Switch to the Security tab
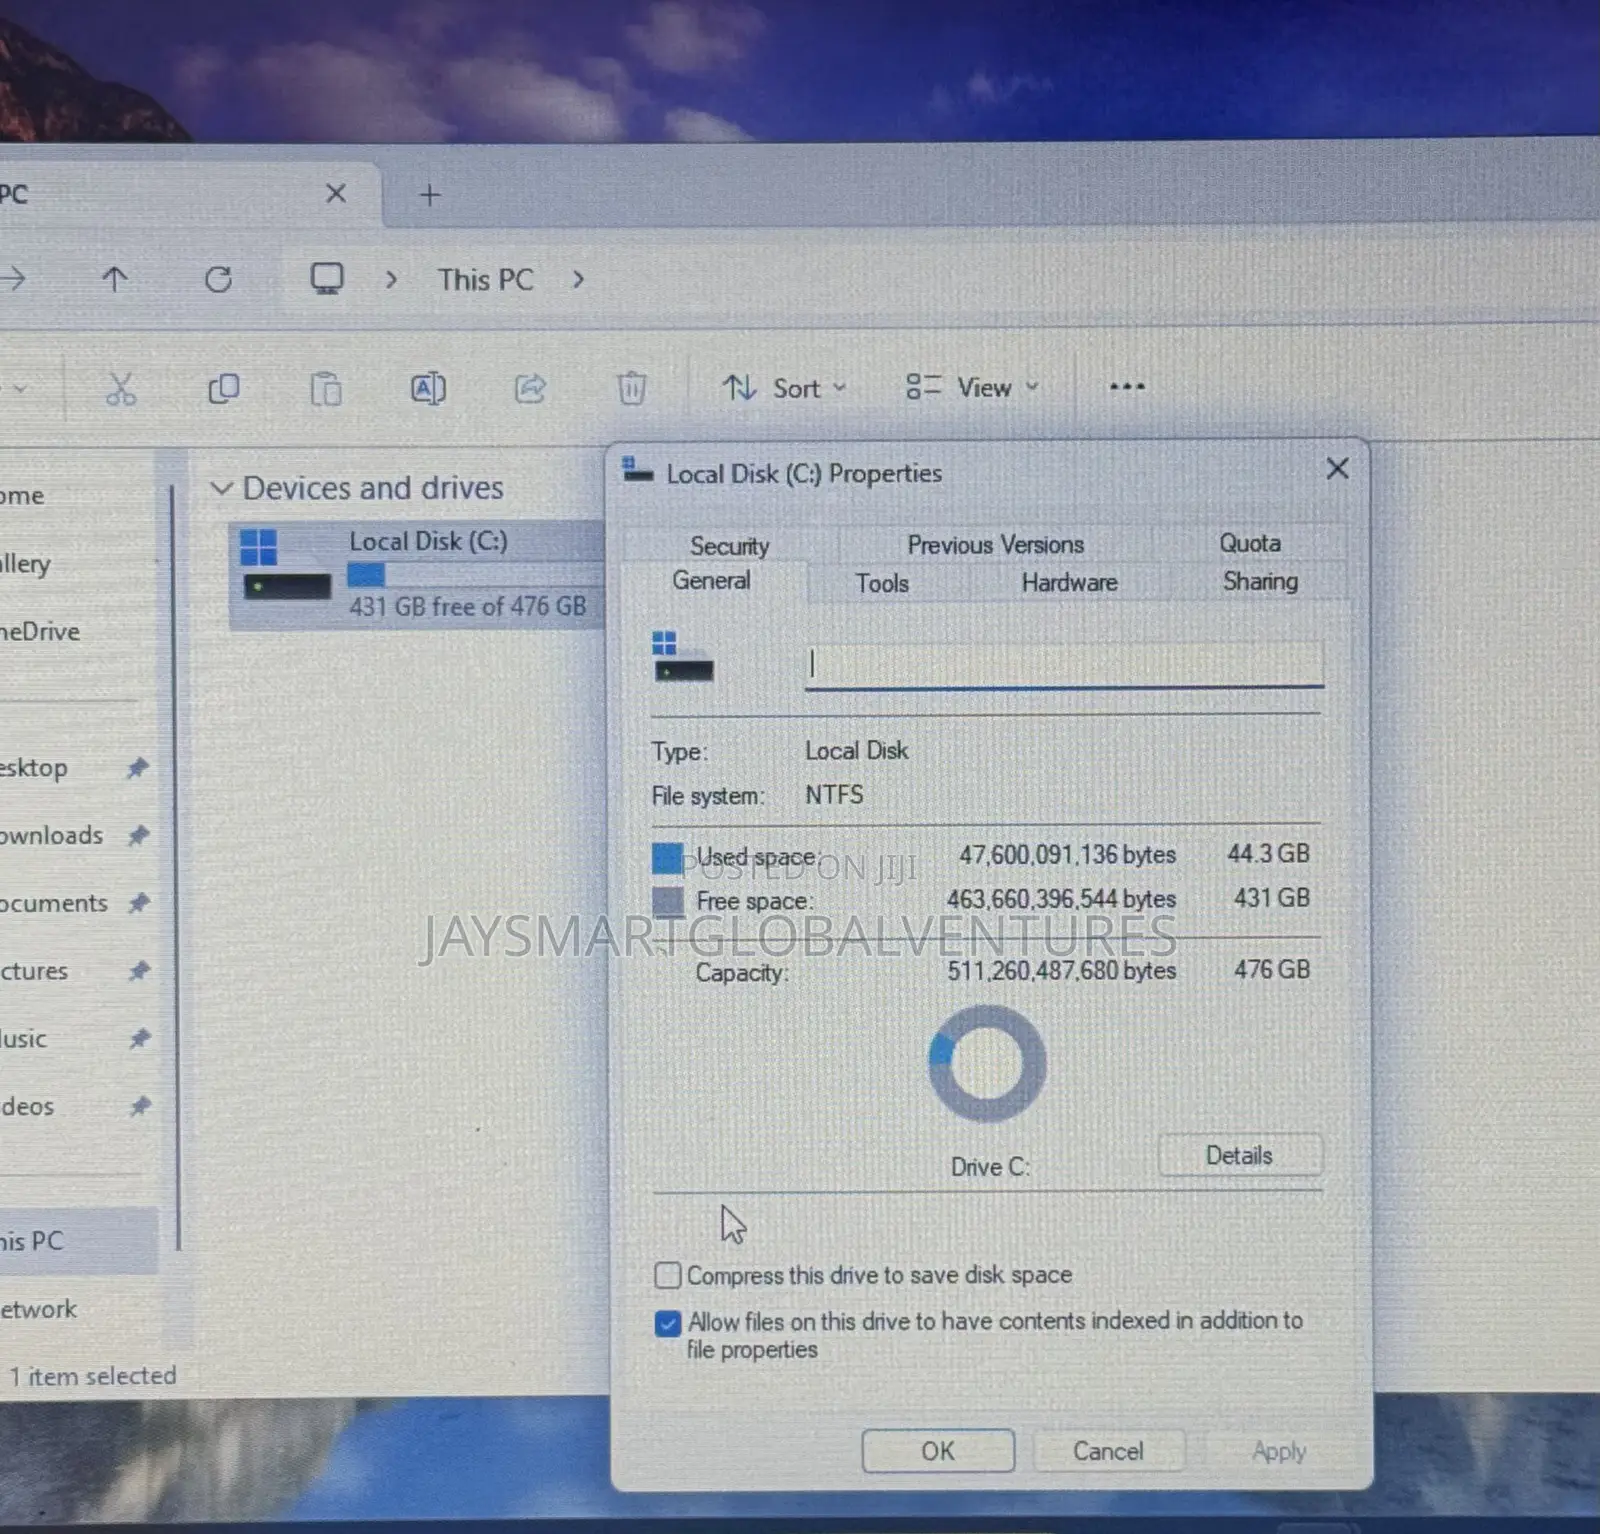The width and height of the screenshot is (1600, 1534). (729, 546)
